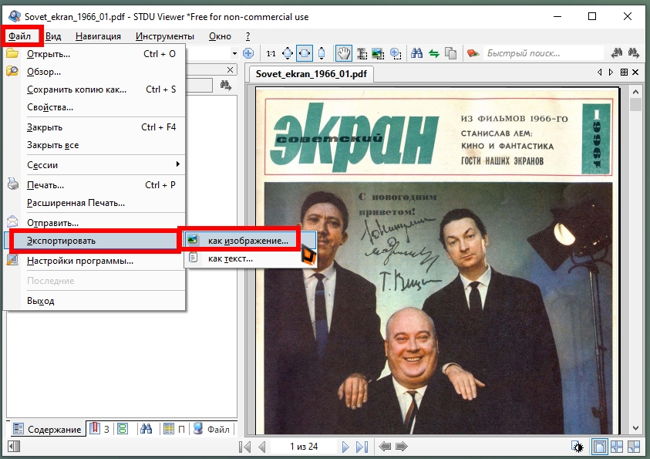
Task: Find next quick search result
Action: (x=633, y=53)
